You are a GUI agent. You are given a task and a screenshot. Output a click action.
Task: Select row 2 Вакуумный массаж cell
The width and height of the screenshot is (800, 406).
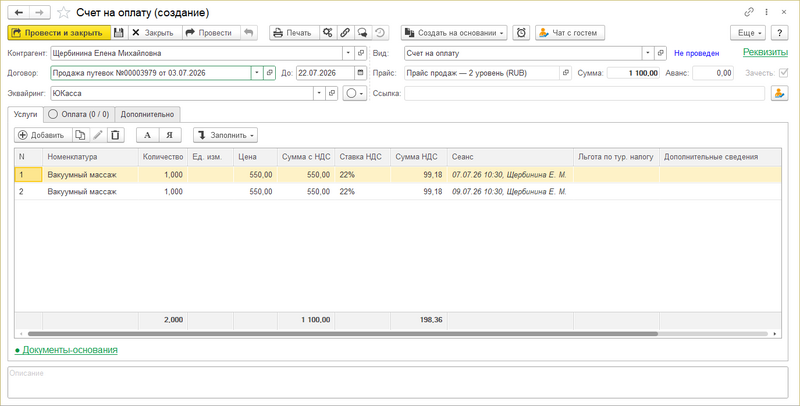tap(90, 192)
